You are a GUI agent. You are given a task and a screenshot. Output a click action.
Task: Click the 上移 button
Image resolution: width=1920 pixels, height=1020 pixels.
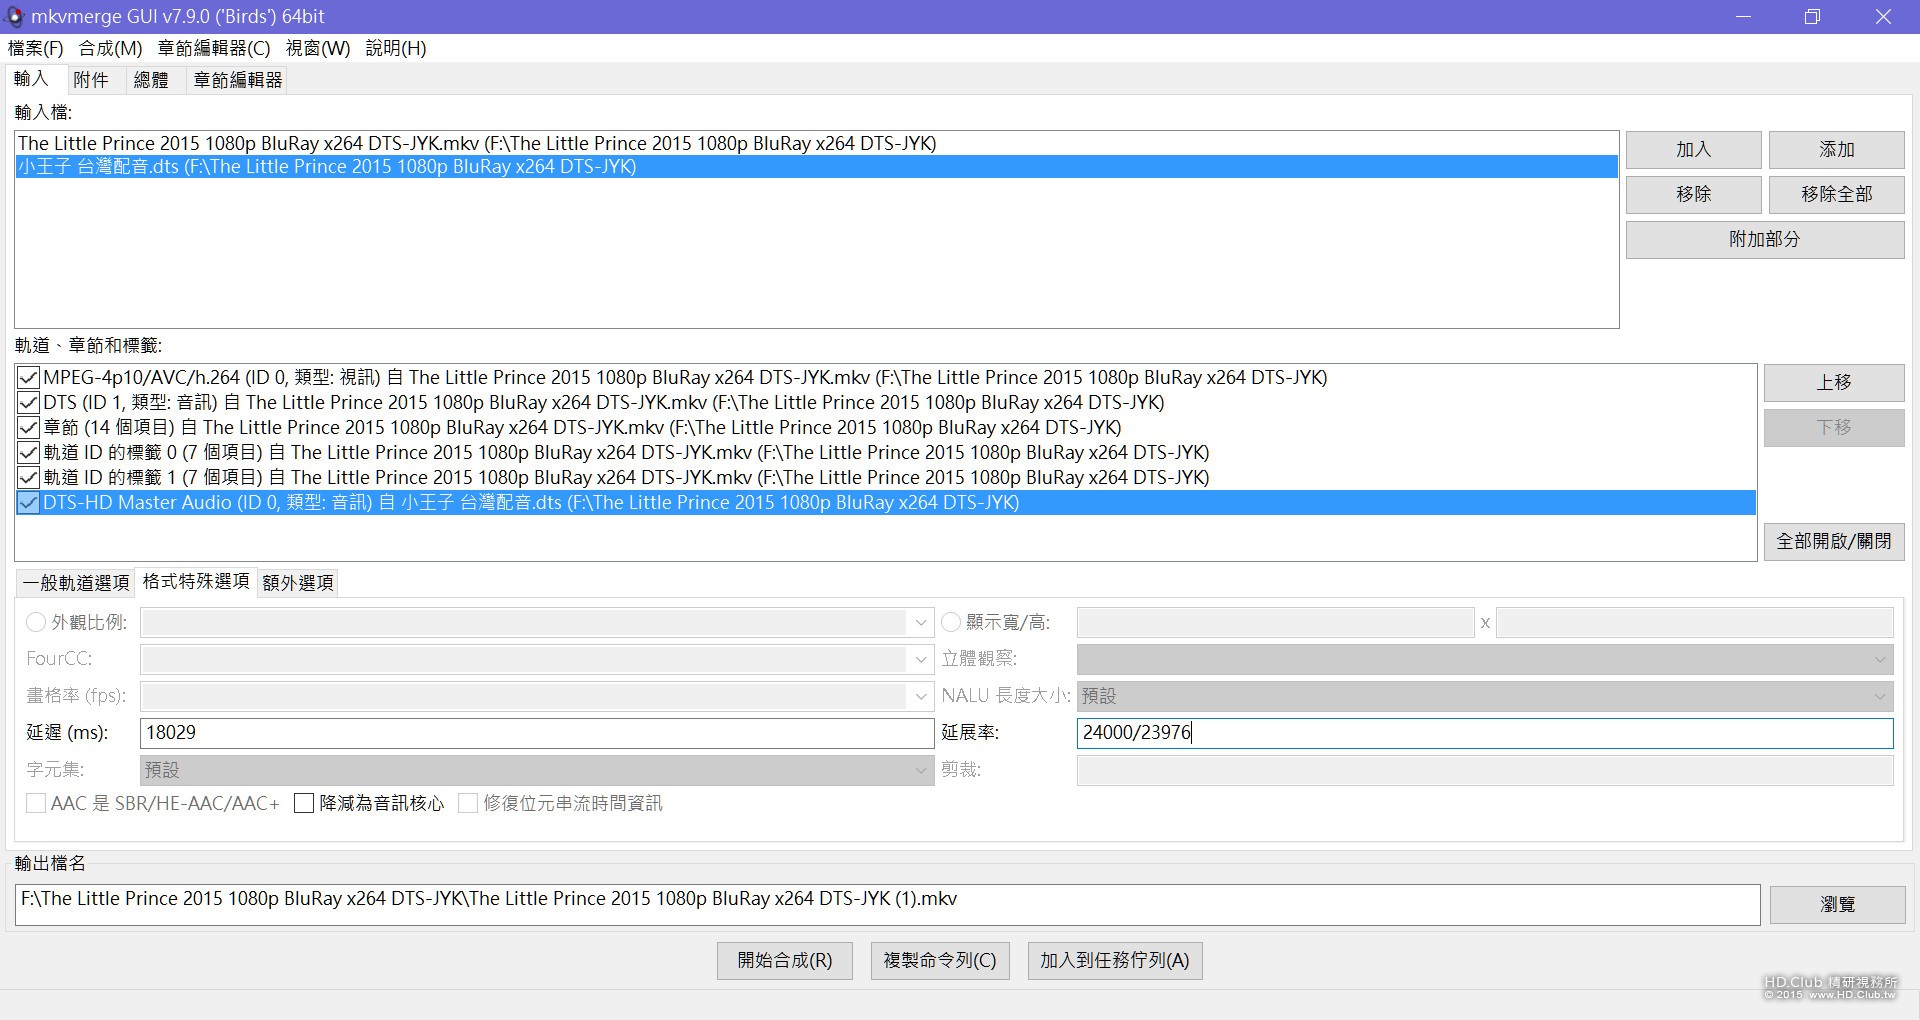click(1834, 383)
